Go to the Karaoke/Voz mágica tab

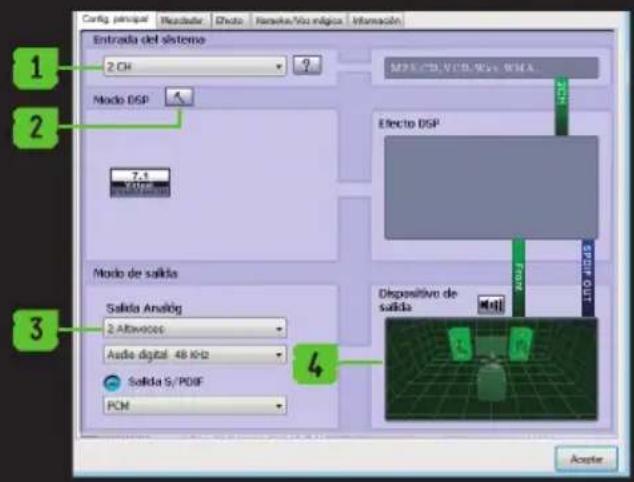pyautogui.click(x=297, y=20)
